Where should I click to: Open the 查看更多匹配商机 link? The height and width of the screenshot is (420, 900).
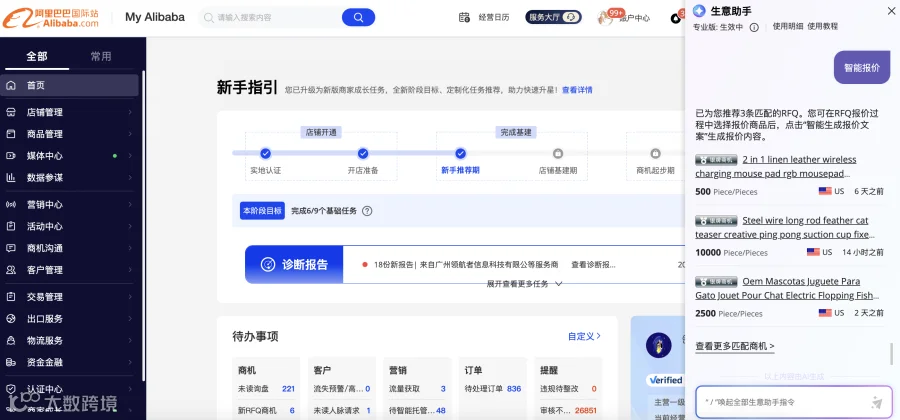(735, 346)
